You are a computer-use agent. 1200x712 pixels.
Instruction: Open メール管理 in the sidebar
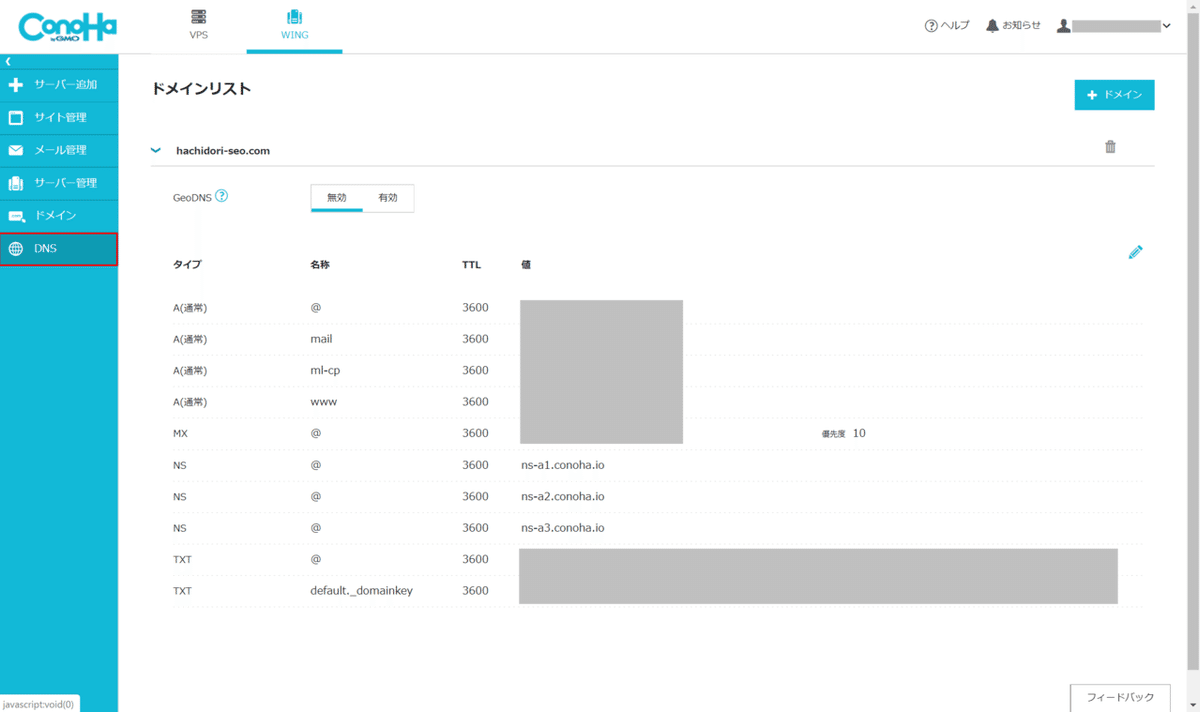click(x=59, y=150)
